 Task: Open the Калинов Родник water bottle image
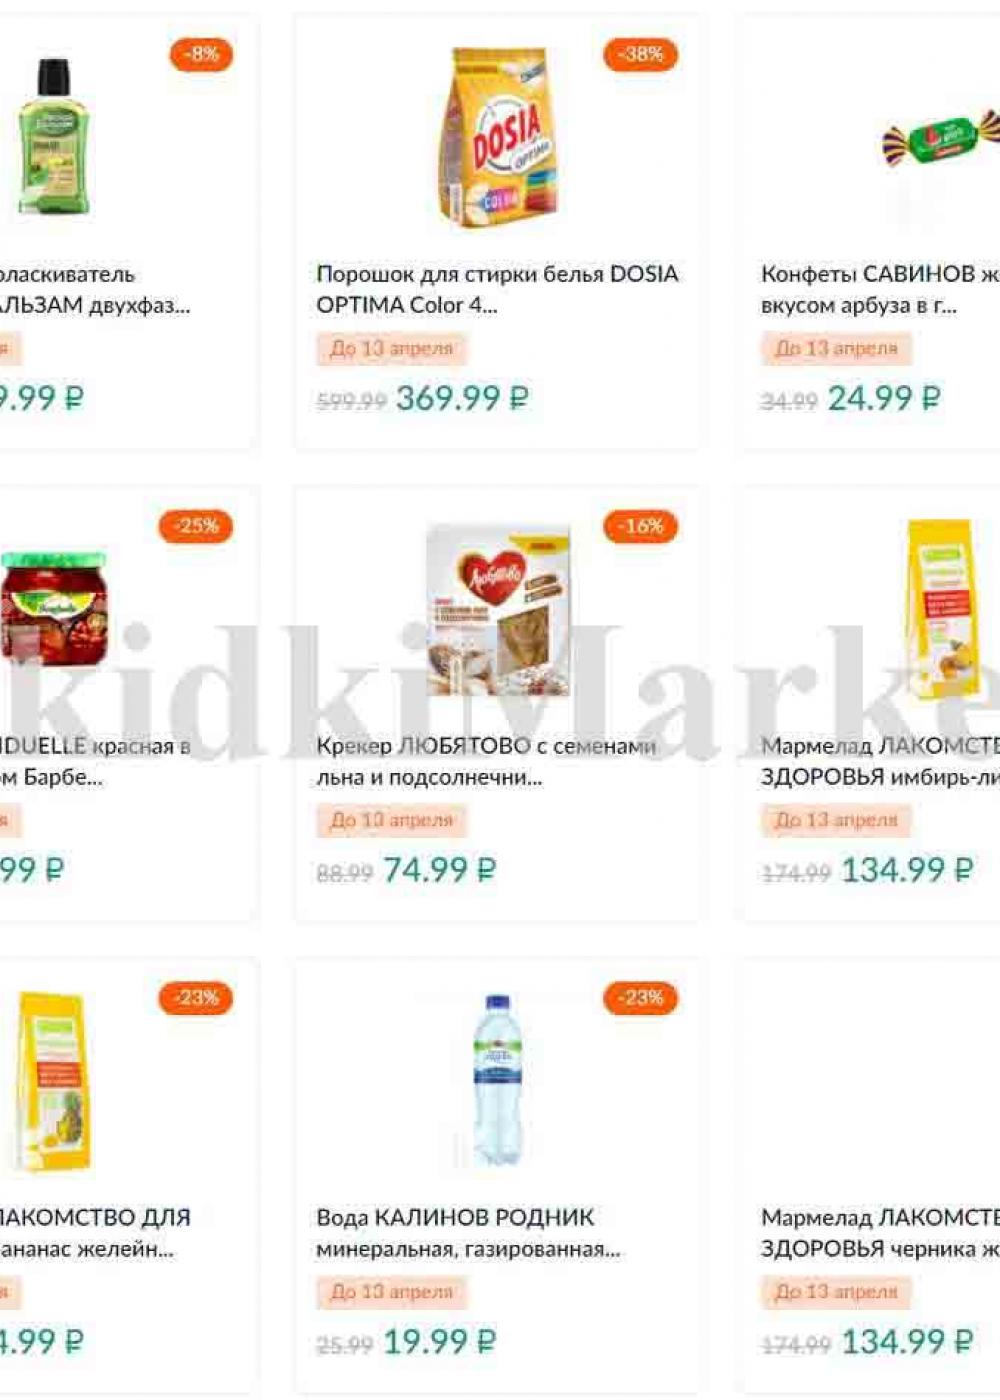[497, 1080]
